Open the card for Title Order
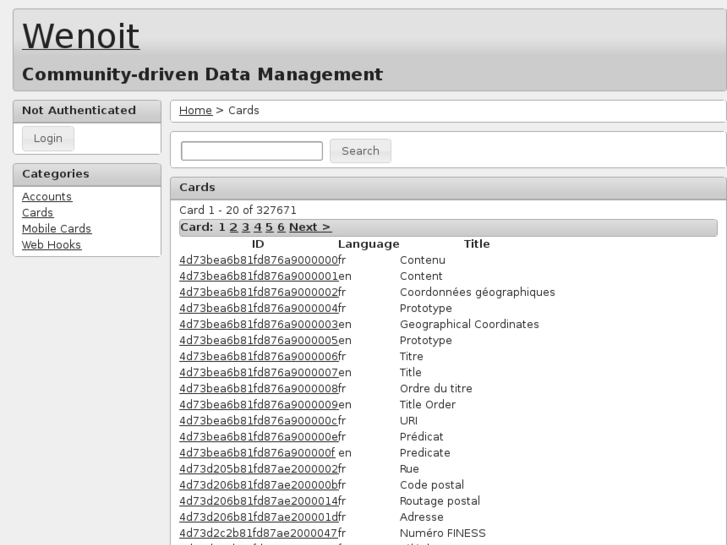Viewport: 727px width, 545px height. [x=257, y=405]
